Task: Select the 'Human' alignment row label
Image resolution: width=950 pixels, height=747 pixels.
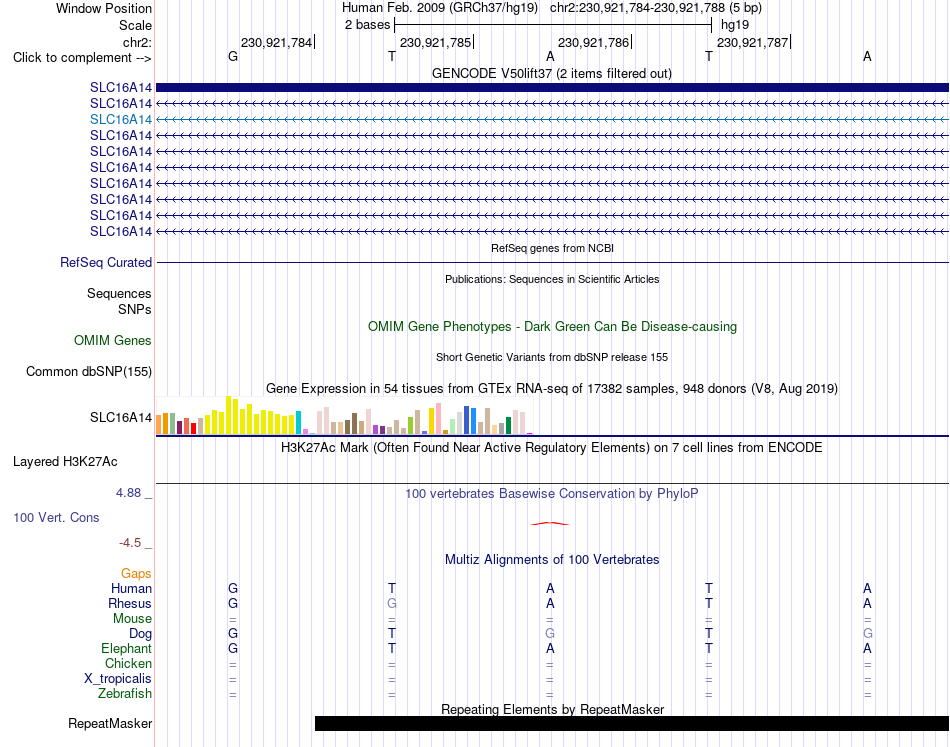Action: point(131,588)
